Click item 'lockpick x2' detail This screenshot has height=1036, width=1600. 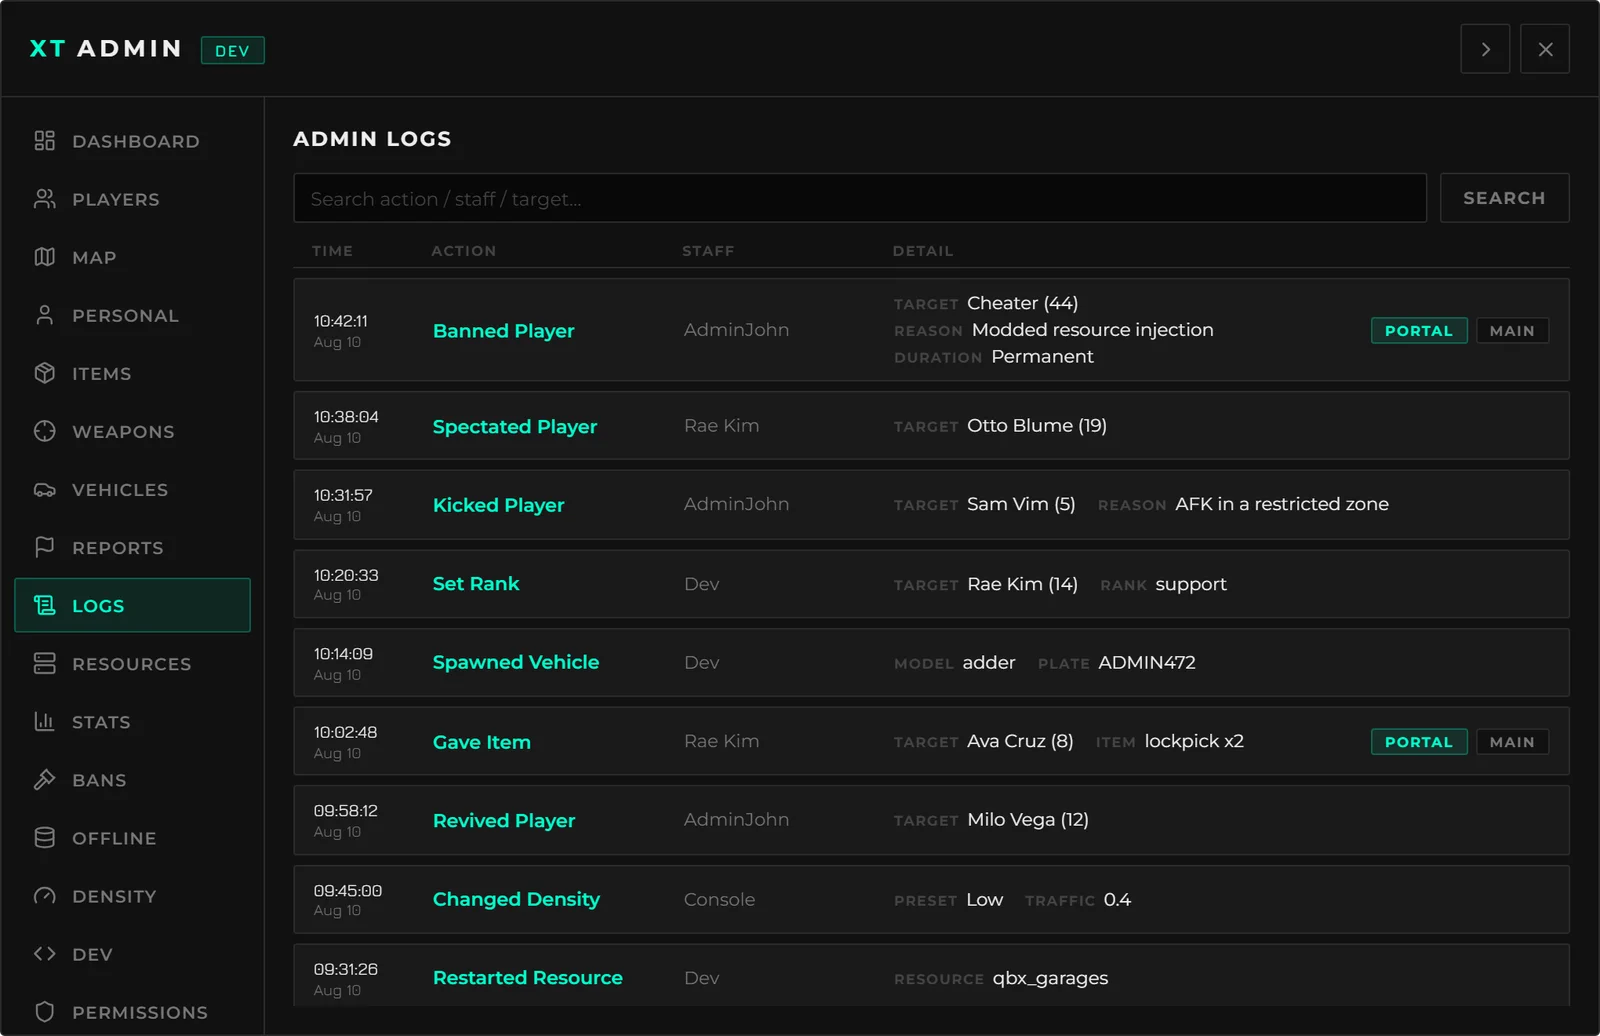point(1194,741)
